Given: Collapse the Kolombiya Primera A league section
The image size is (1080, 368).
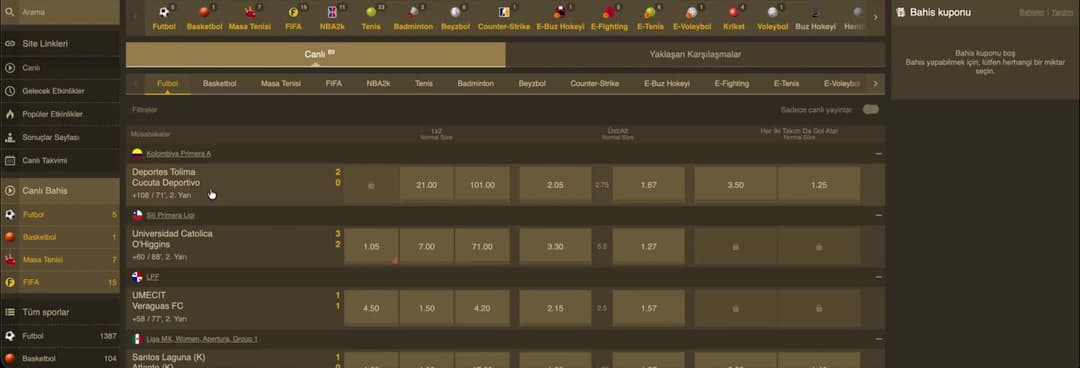Looking at the screenshot, I should [878, 154].
